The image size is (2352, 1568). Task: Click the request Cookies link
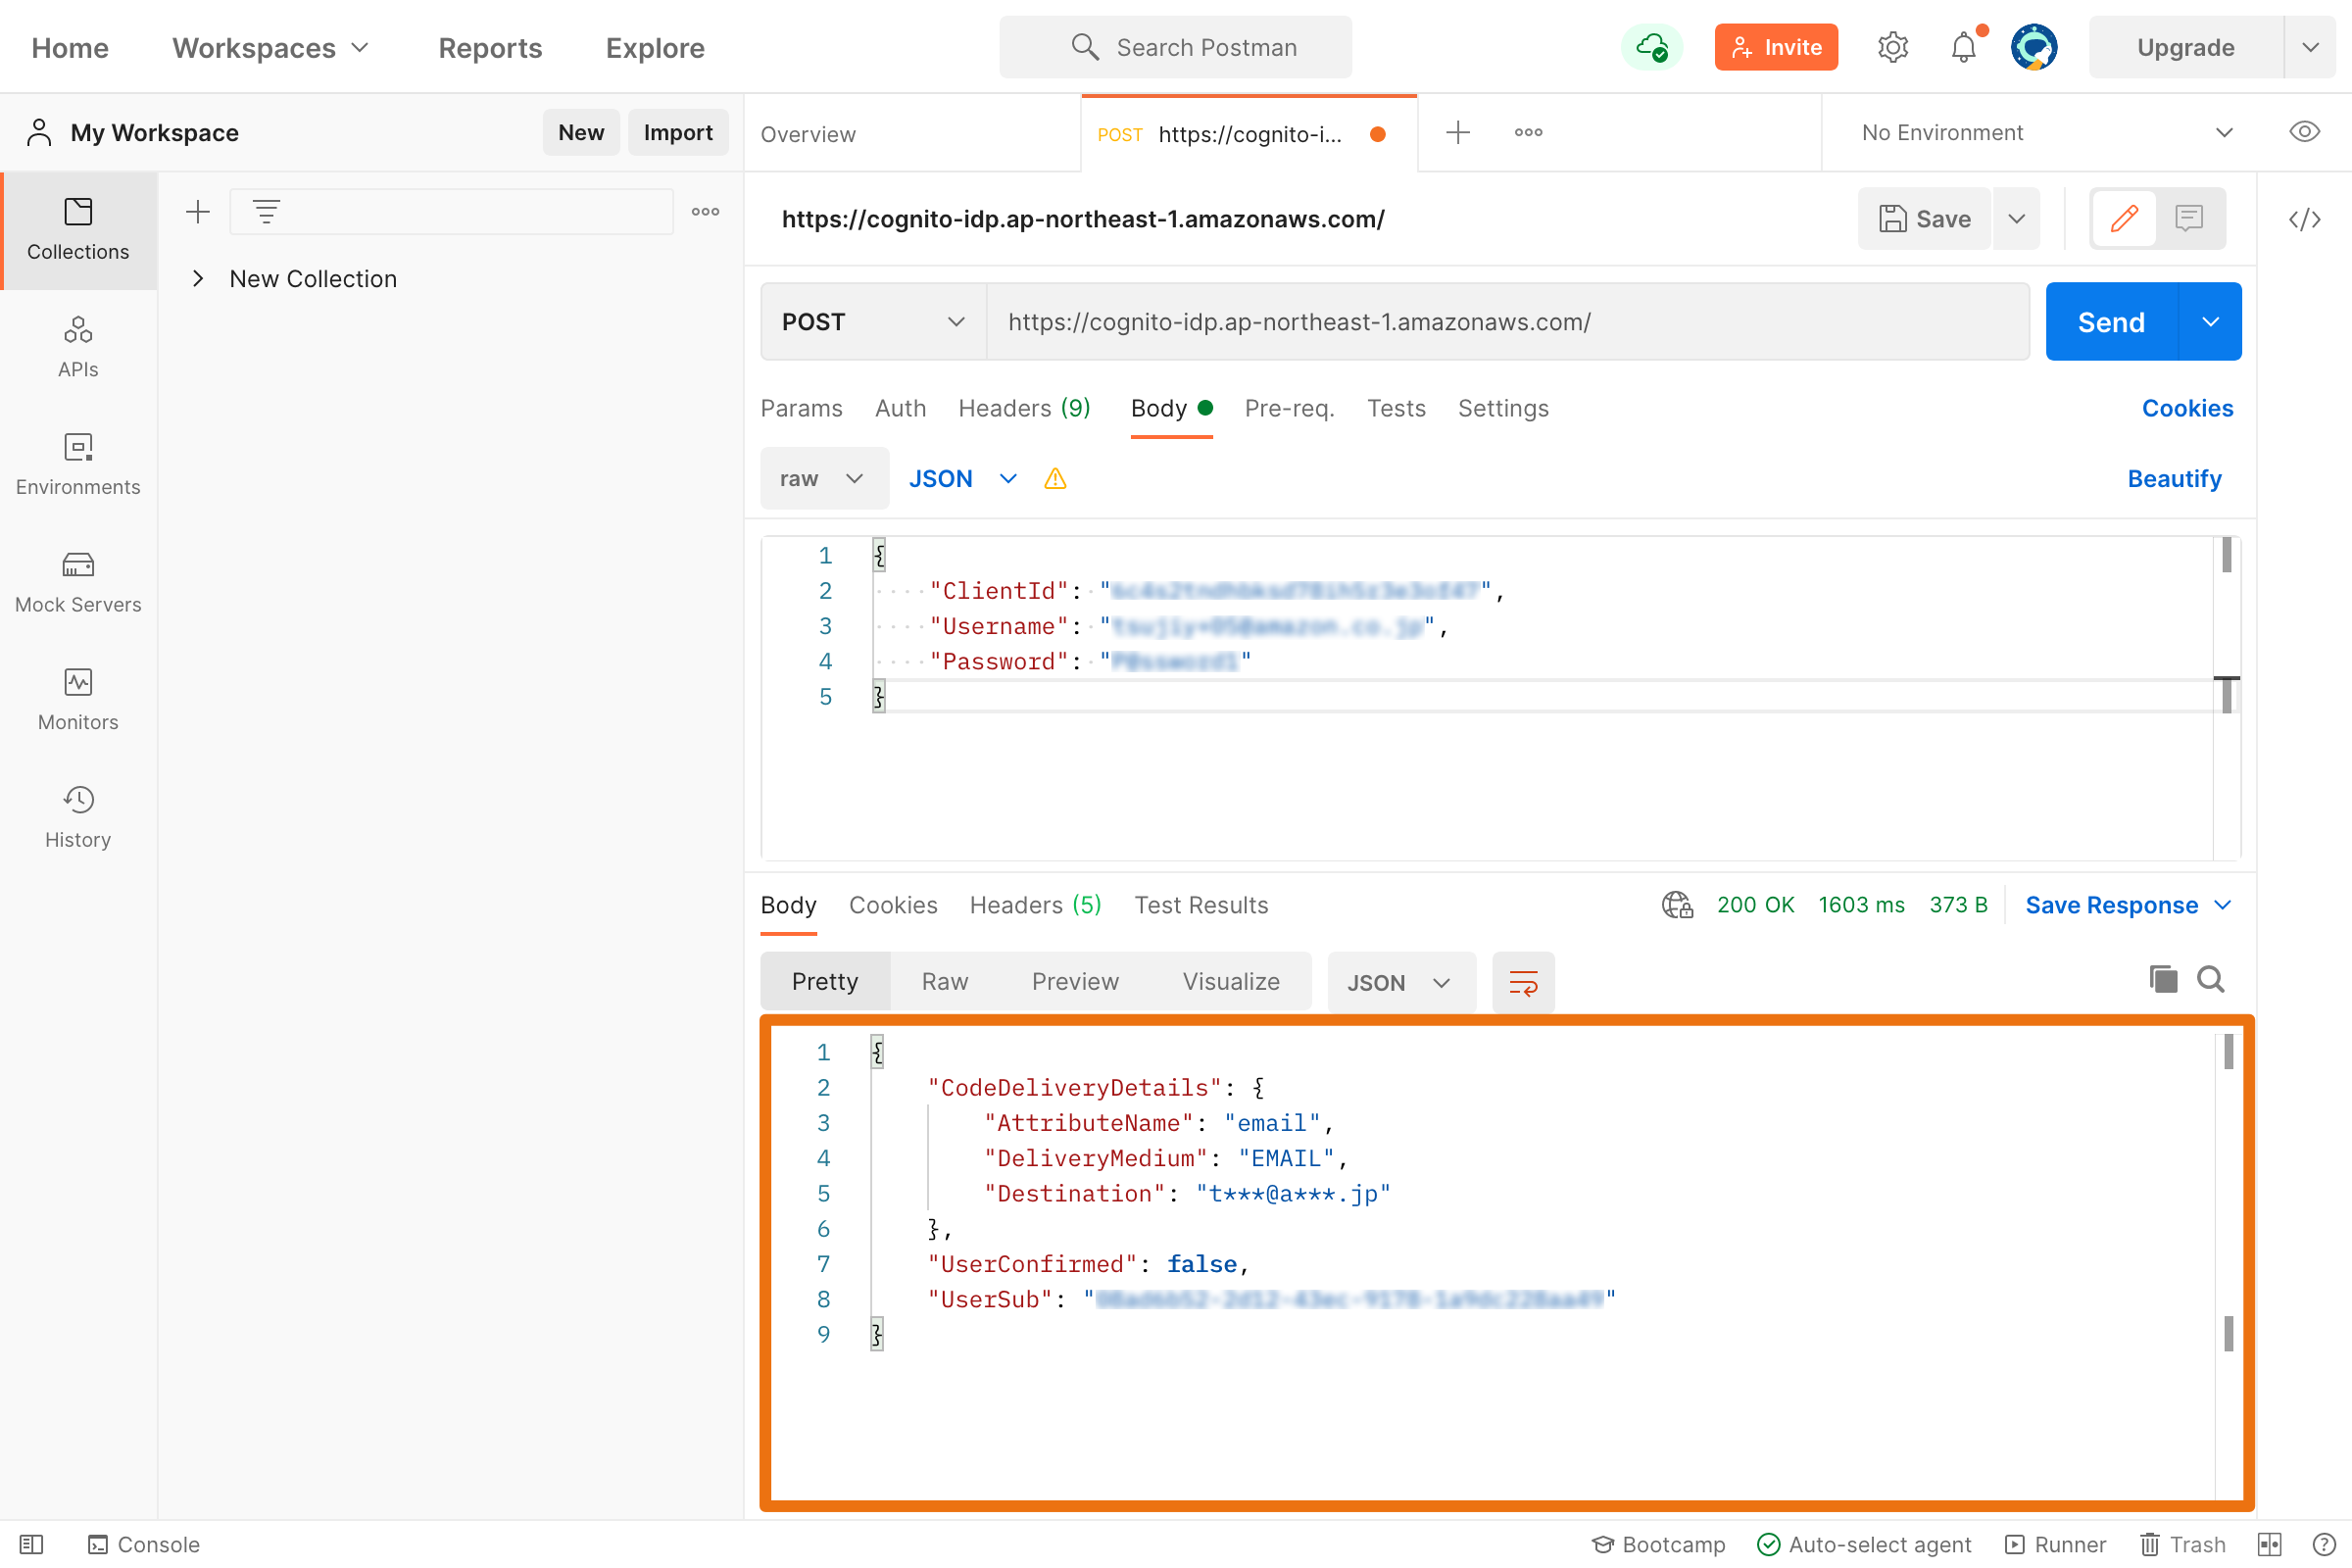pos(2187,408)
